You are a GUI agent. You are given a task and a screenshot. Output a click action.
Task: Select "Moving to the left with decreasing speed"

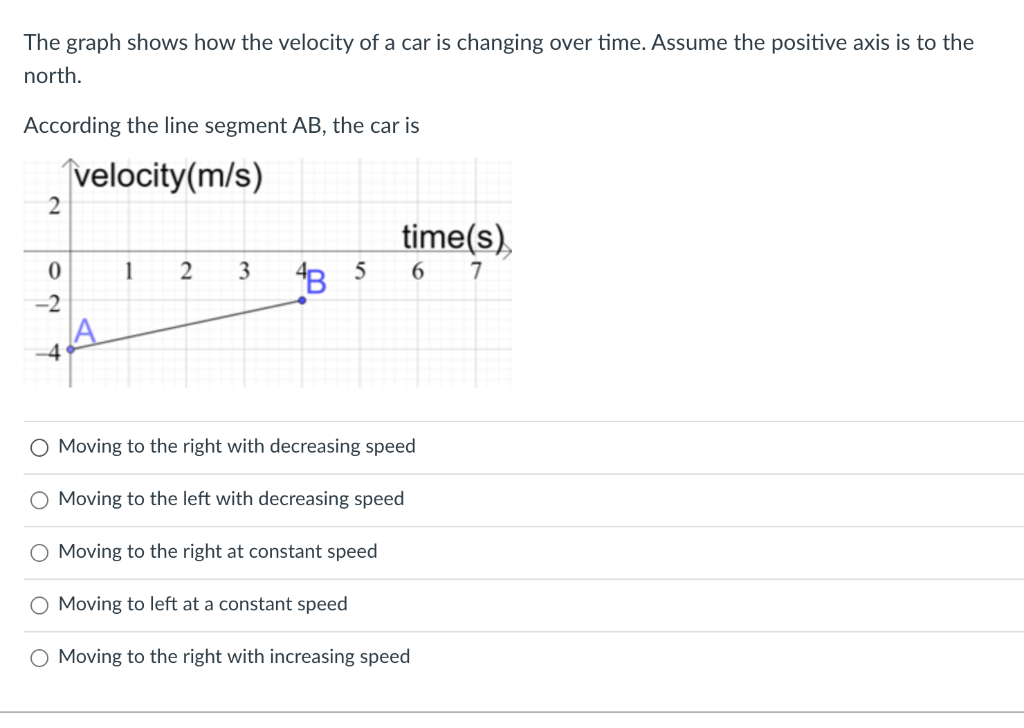39,499
